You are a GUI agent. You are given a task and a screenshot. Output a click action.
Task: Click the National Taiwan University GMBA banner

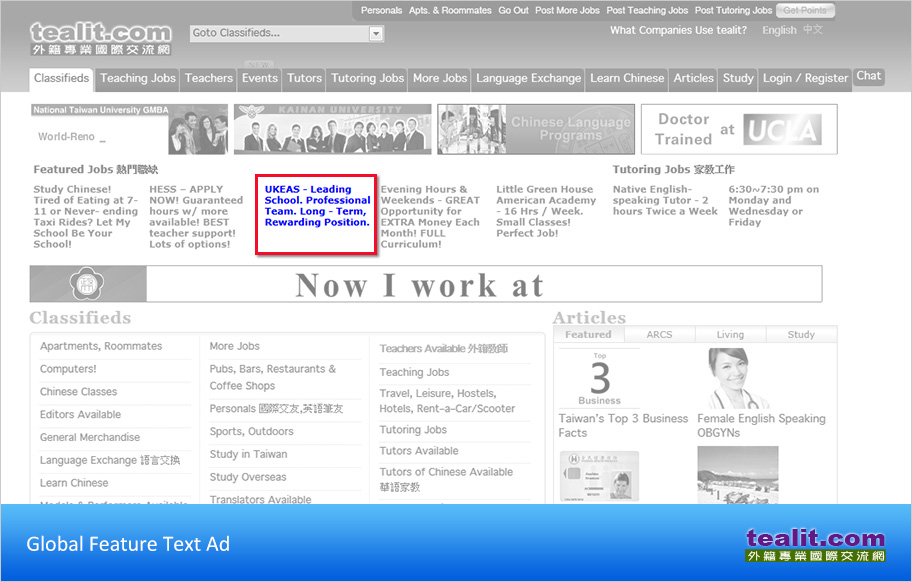coord(129,129)
